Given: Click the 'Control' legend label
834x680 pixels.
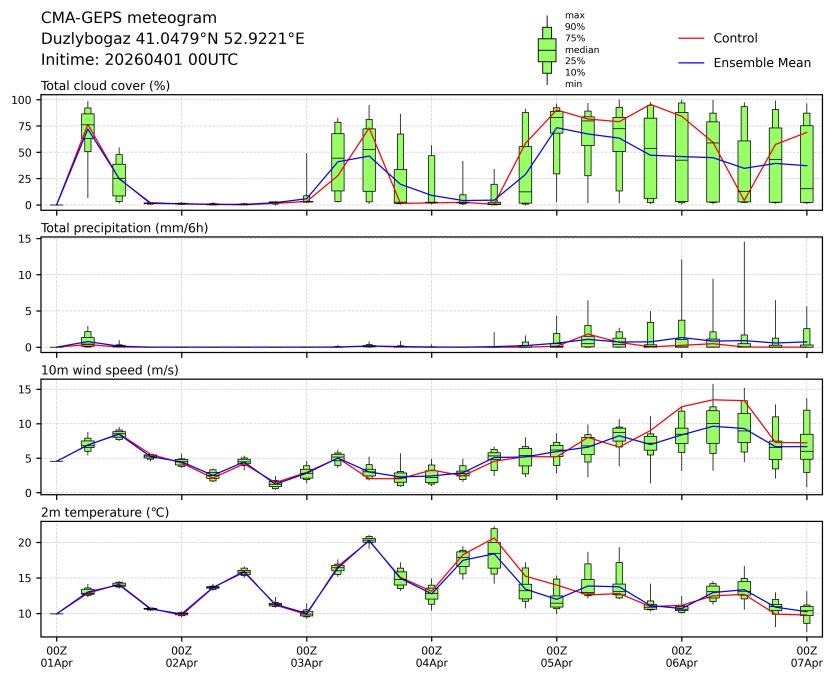Looking at the screenshot, I should pyautogui.click(x=735, y=38).
